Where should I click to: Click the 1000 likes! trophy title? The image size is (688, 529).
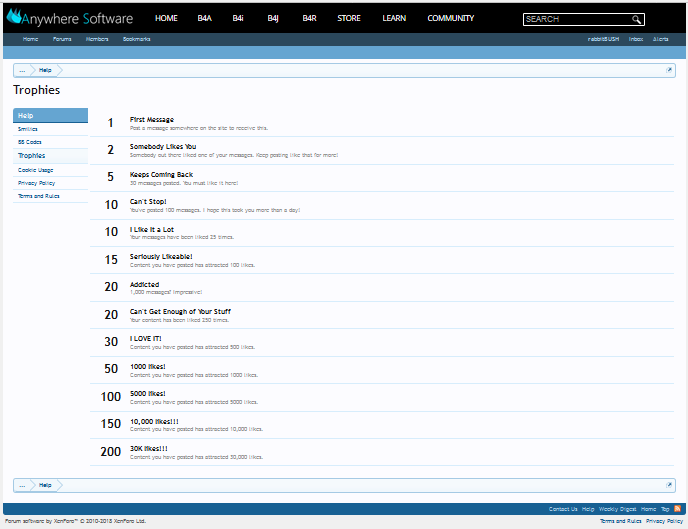(148, 367)
